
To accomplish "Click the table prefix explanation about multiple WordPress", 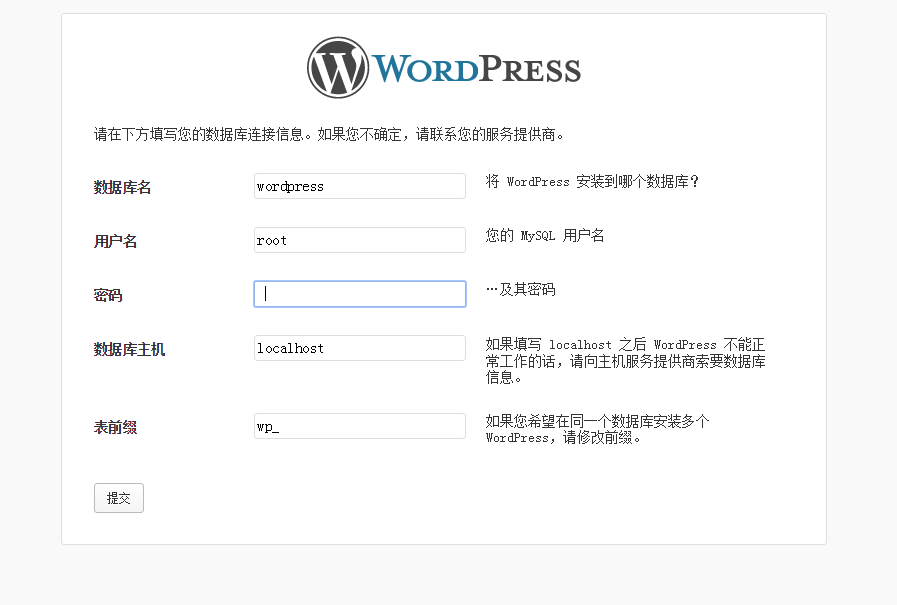I will click(597, 429).
